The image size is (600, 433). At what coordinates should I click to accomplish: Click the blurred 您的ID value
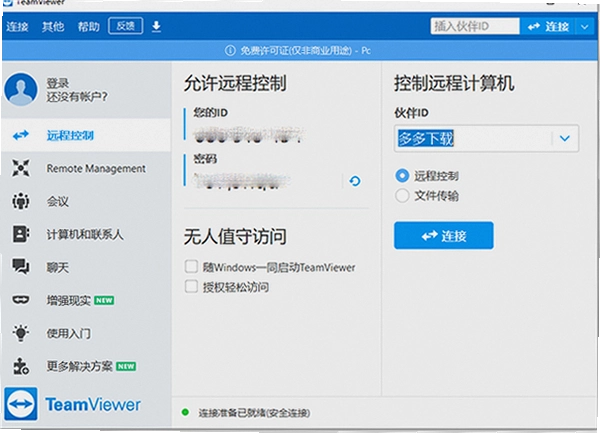click(x=249, y=134)
